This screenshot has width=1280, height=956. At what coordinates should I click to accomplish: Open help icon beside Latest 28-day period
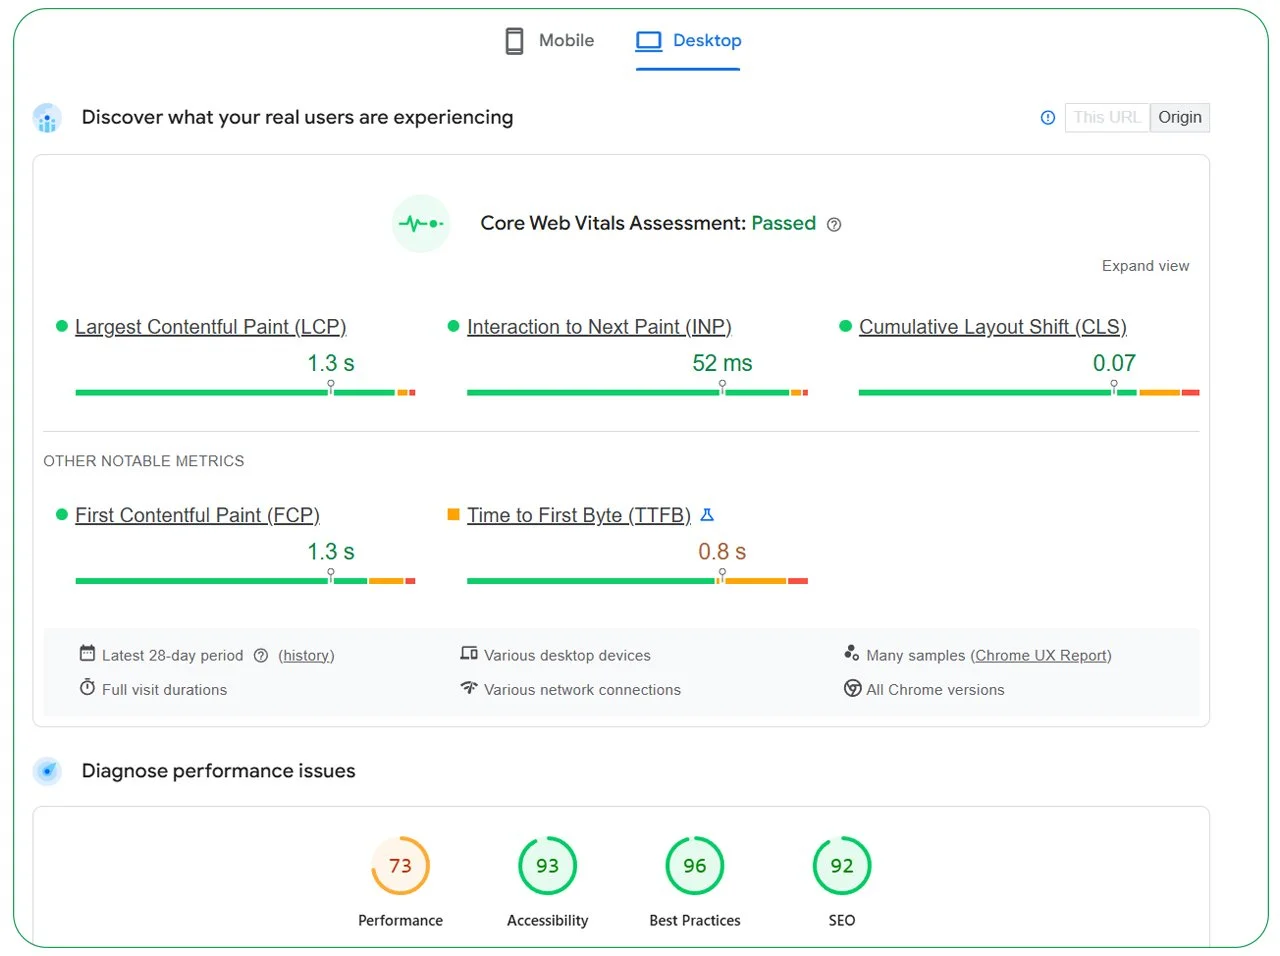(261, 656)
